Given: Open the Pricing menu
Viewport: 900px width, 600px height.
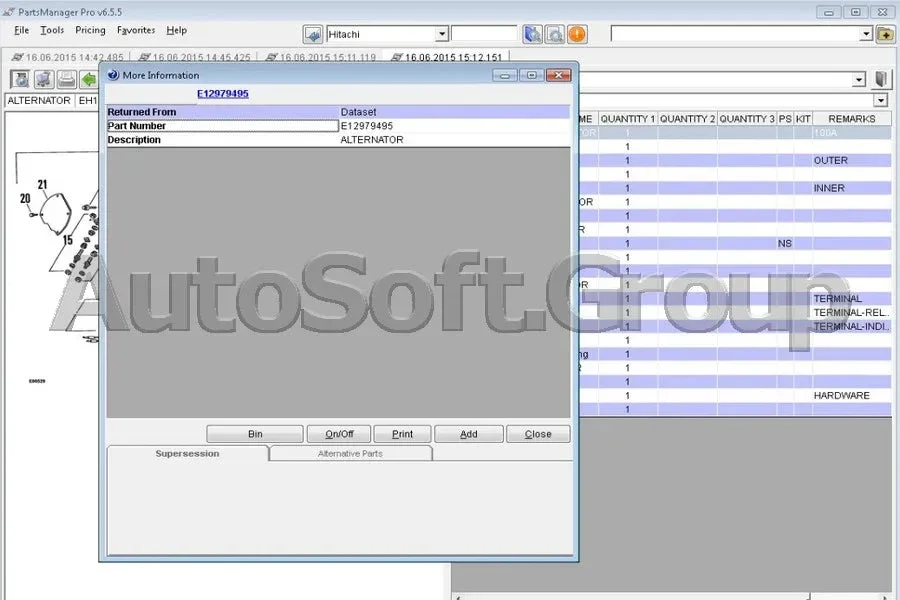Looking at the screenshot, I should [x=90, y=30].
